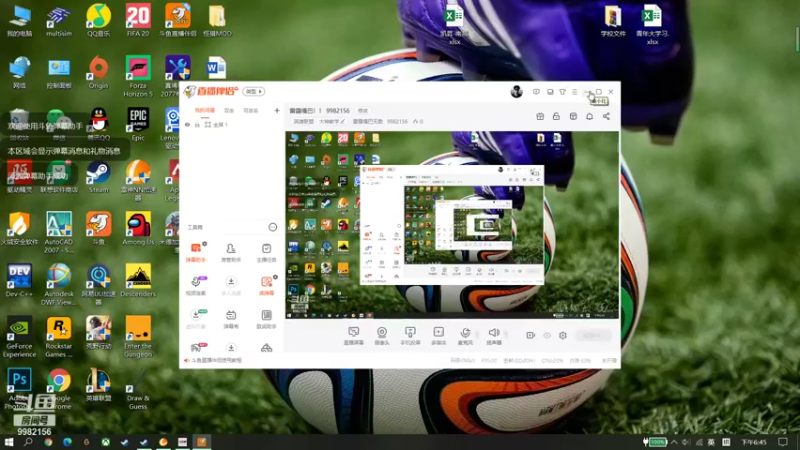Open the lyrics assistant tool icon
This screenshot has width=800, height=450.
[266, 319]
